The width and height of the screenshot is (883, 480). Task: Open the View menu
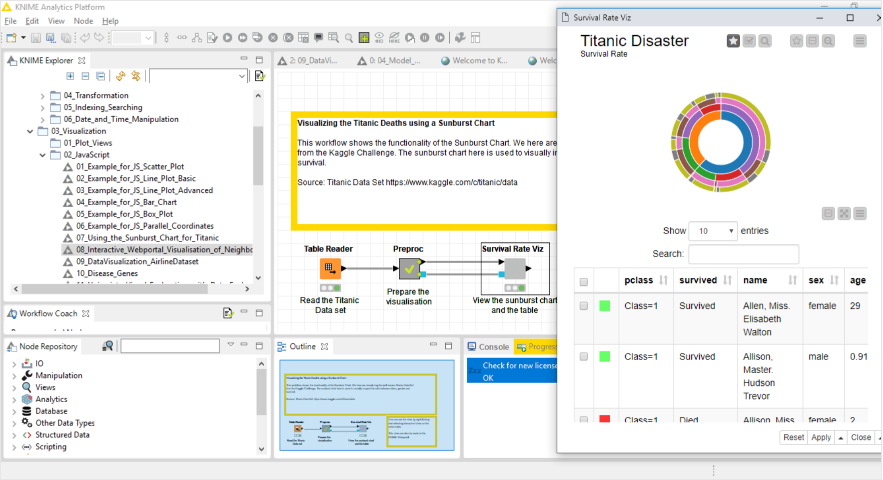[56, 21]
